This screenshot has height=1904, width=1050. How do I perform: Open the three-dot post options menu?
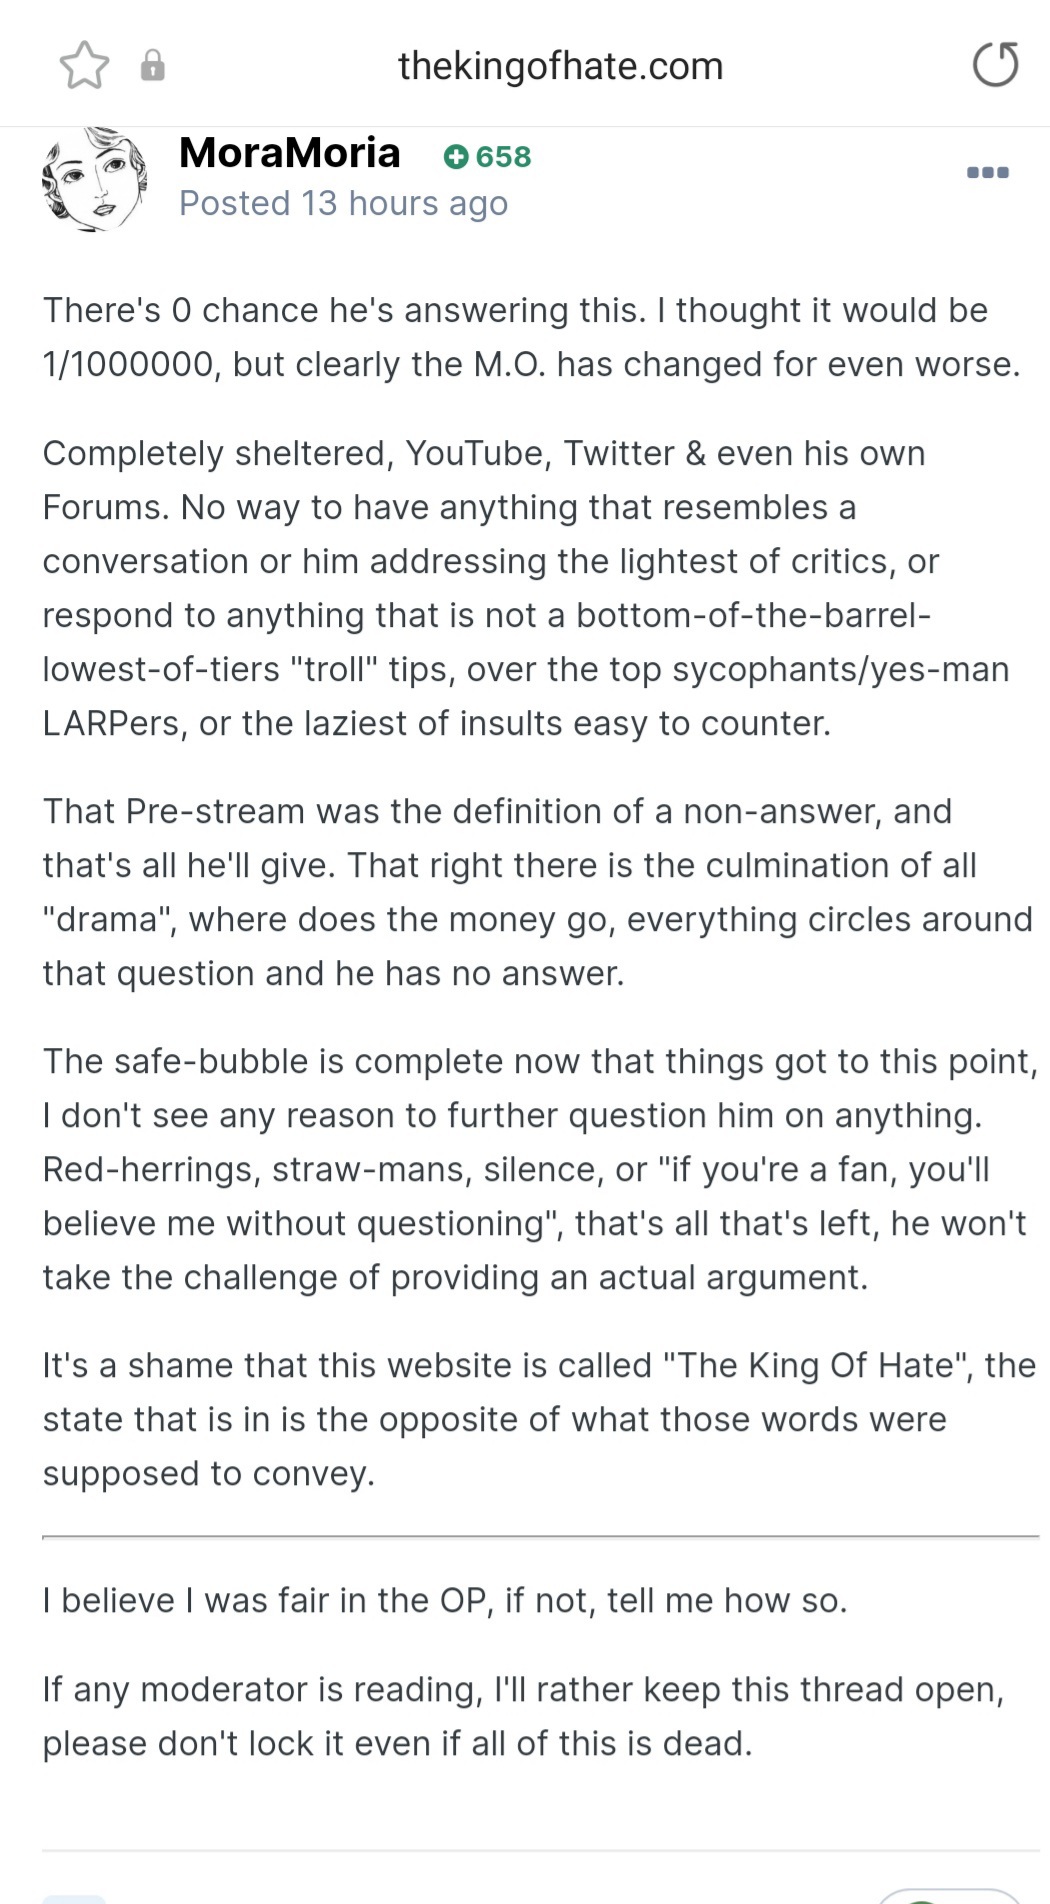point(988,172)
